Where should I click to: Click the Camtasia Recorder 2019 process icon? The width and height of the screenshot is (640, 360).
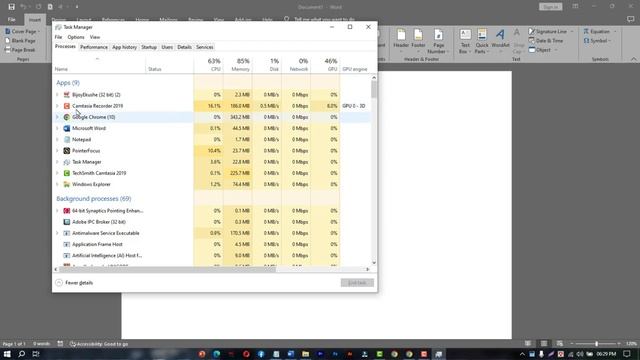(67, 106)
